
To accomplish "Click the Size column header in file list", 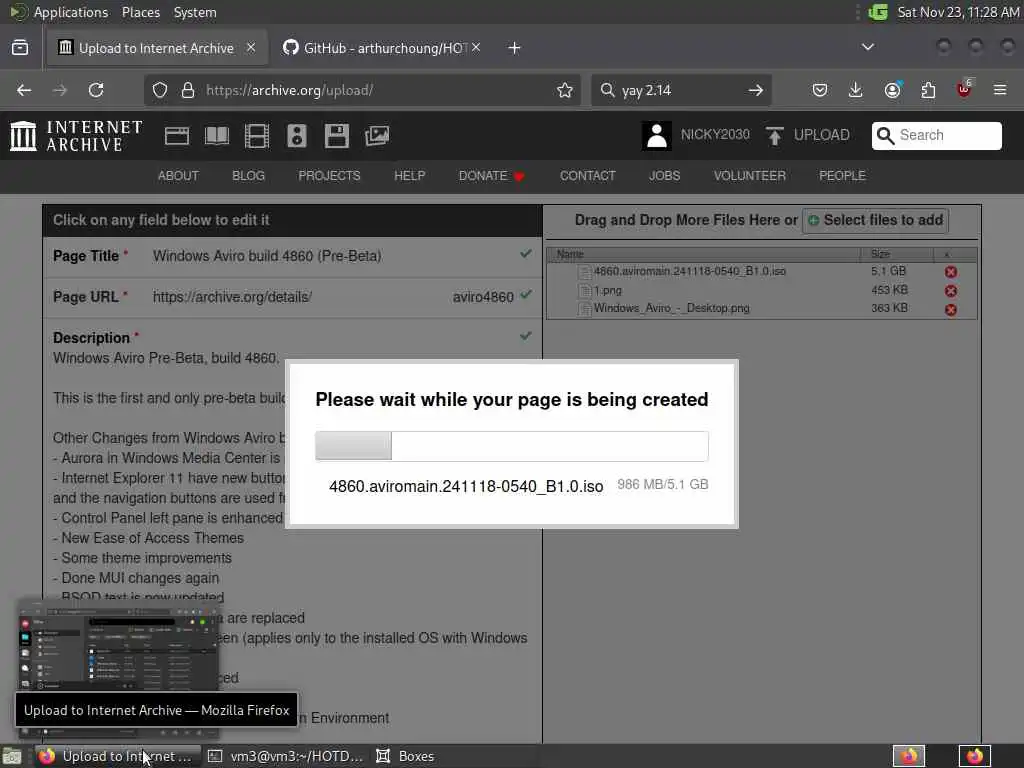I will (x=897, y=254).
